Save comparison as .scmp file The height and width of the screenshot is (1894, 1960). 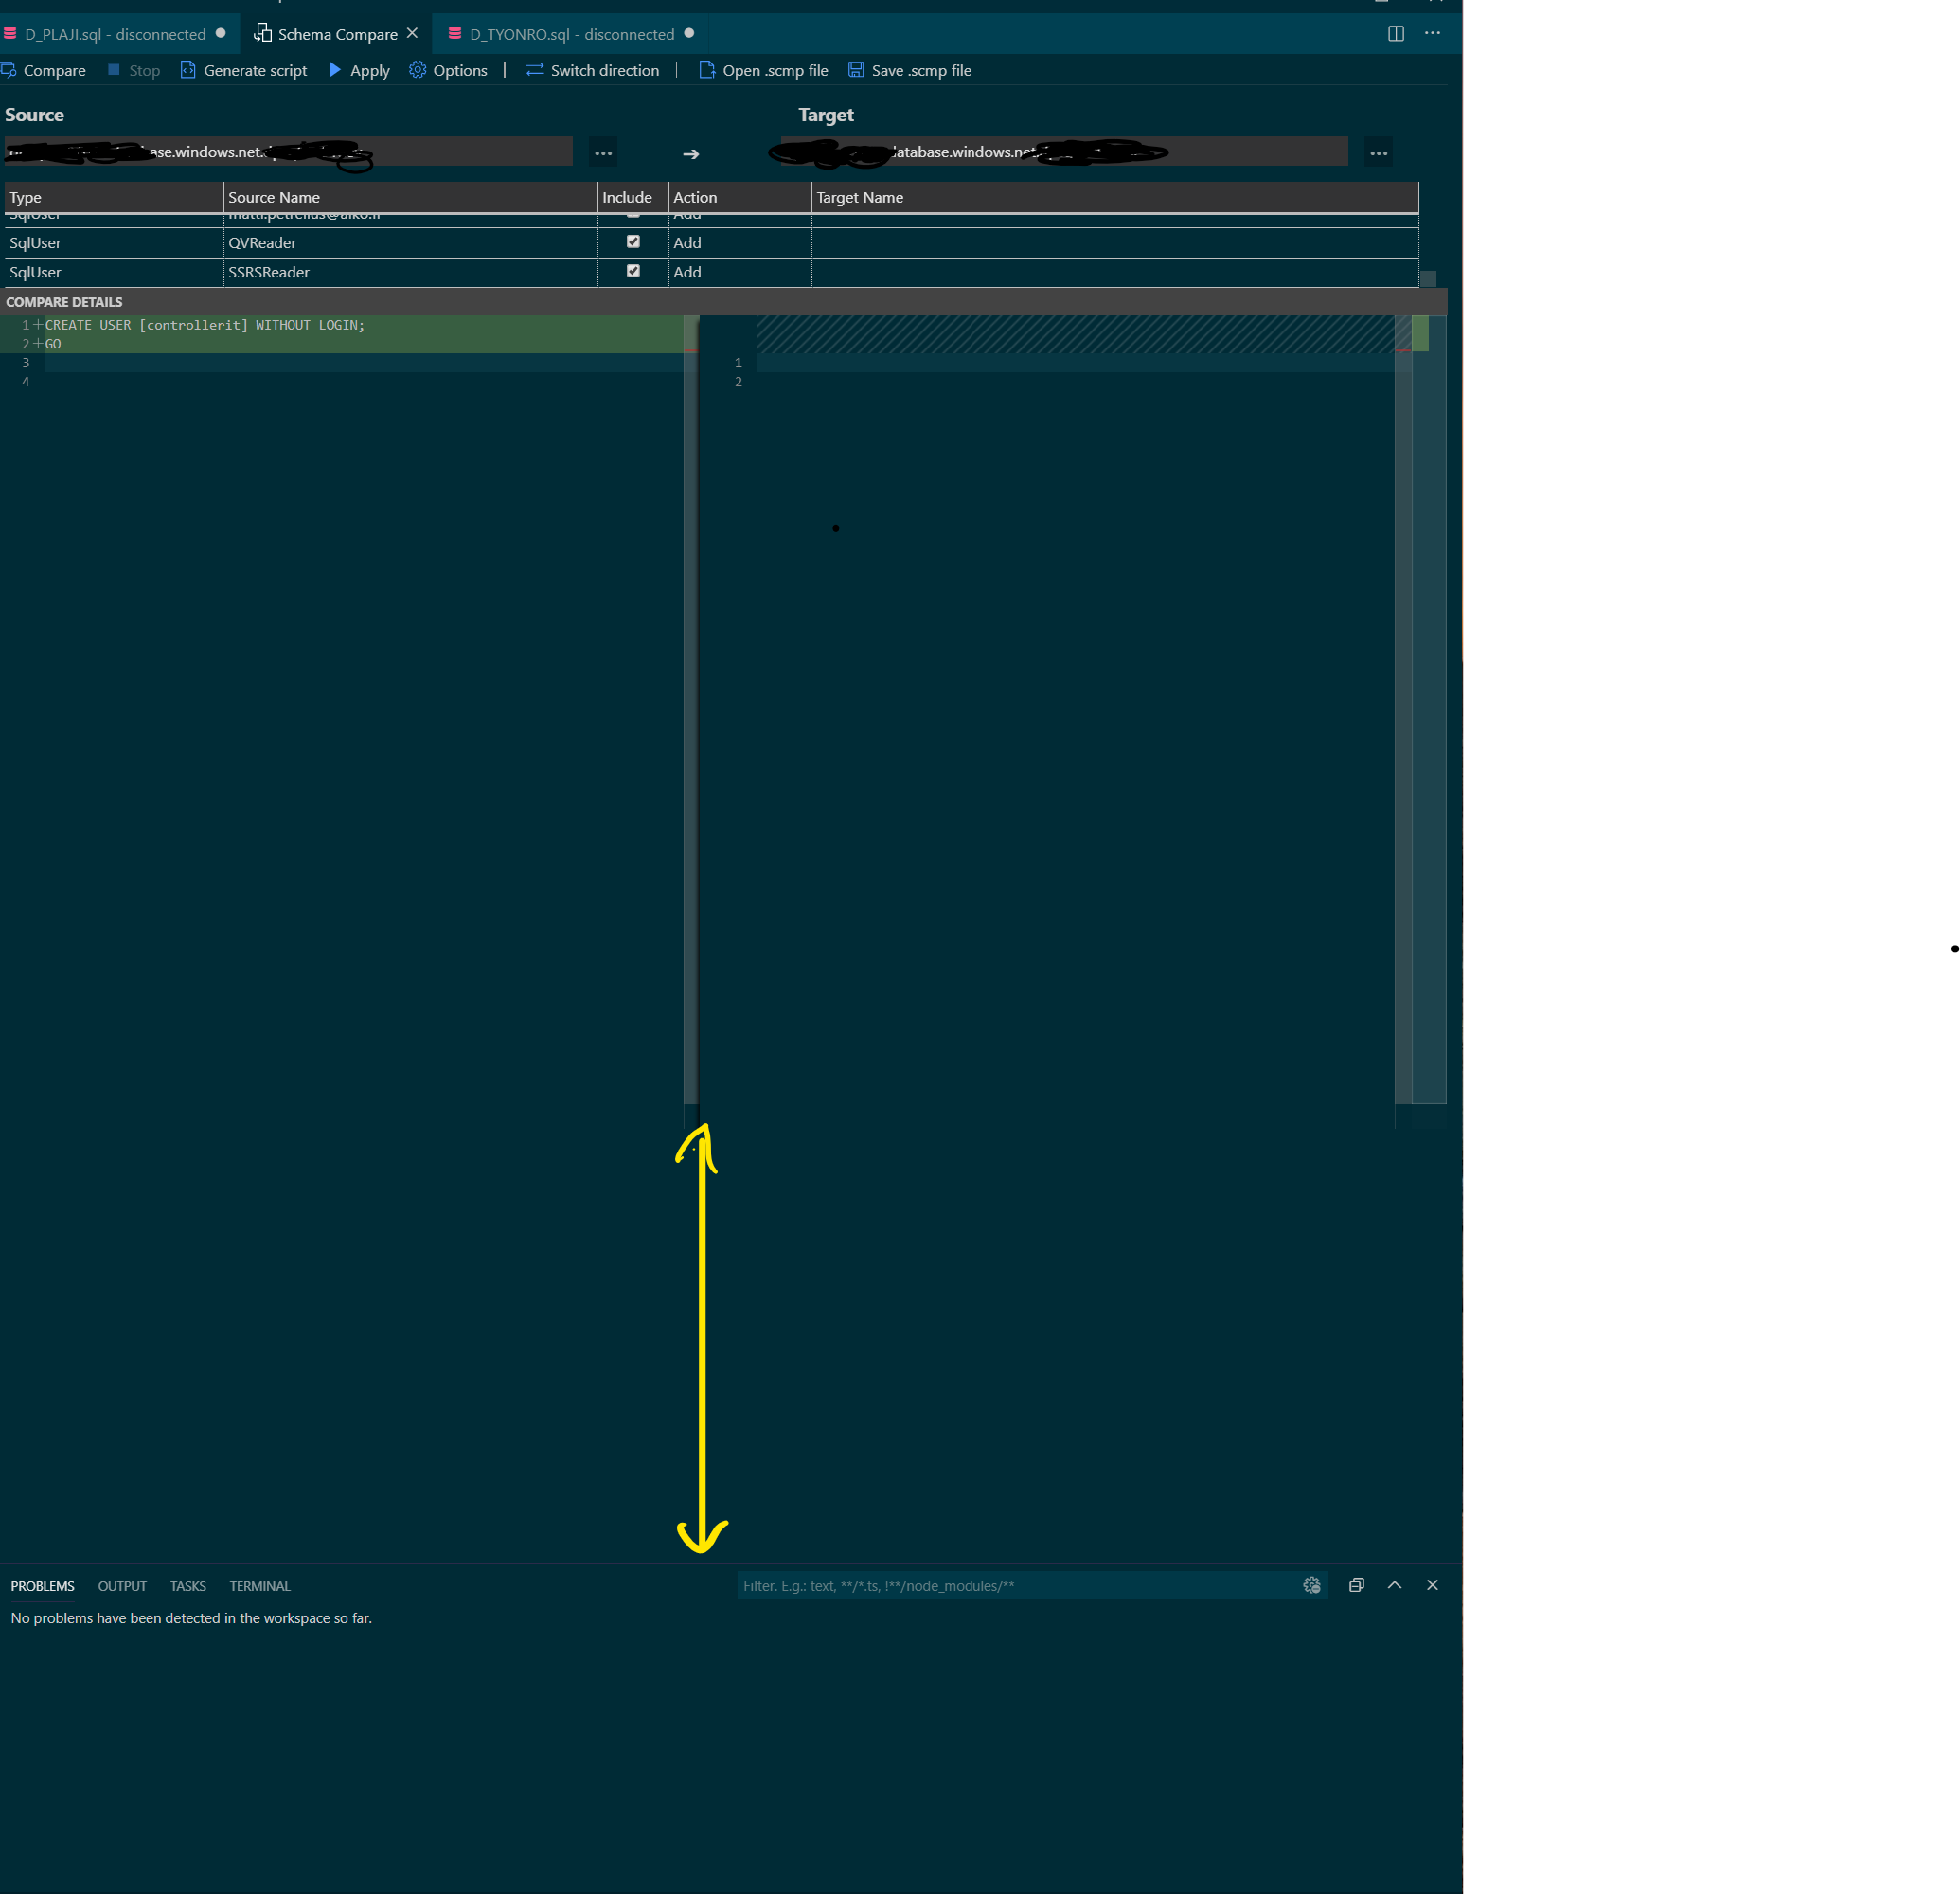(x=909, y=70)
